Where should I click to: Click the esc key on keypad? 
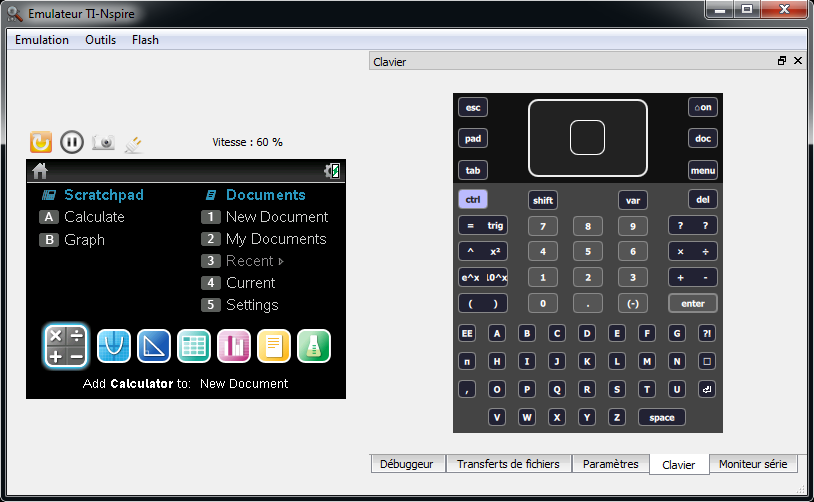pos(473,107)
